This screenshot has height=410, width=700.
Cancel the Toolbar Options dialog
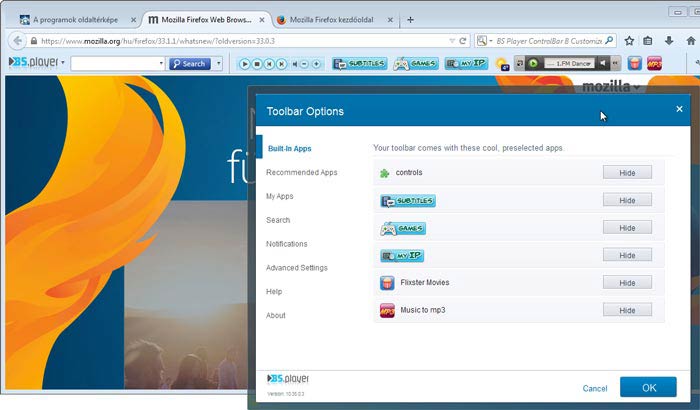[595, 389]
